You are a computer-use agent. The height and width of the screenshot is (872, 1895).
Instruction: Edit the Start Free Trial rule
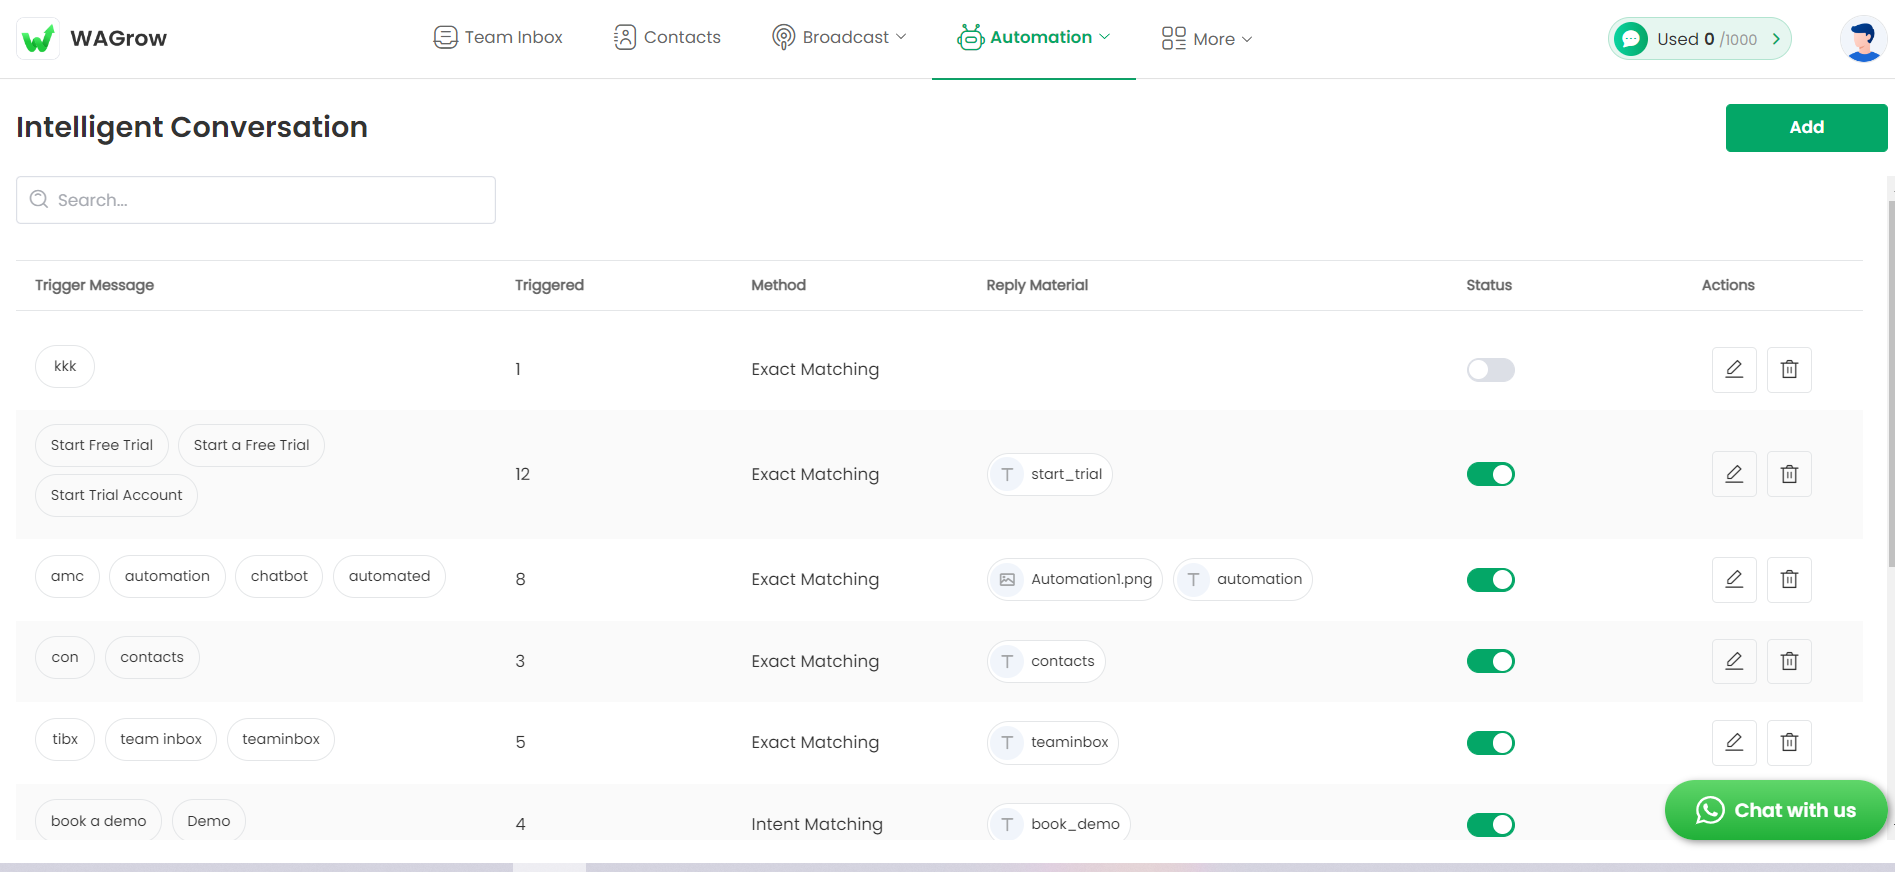coord(1734,474)
